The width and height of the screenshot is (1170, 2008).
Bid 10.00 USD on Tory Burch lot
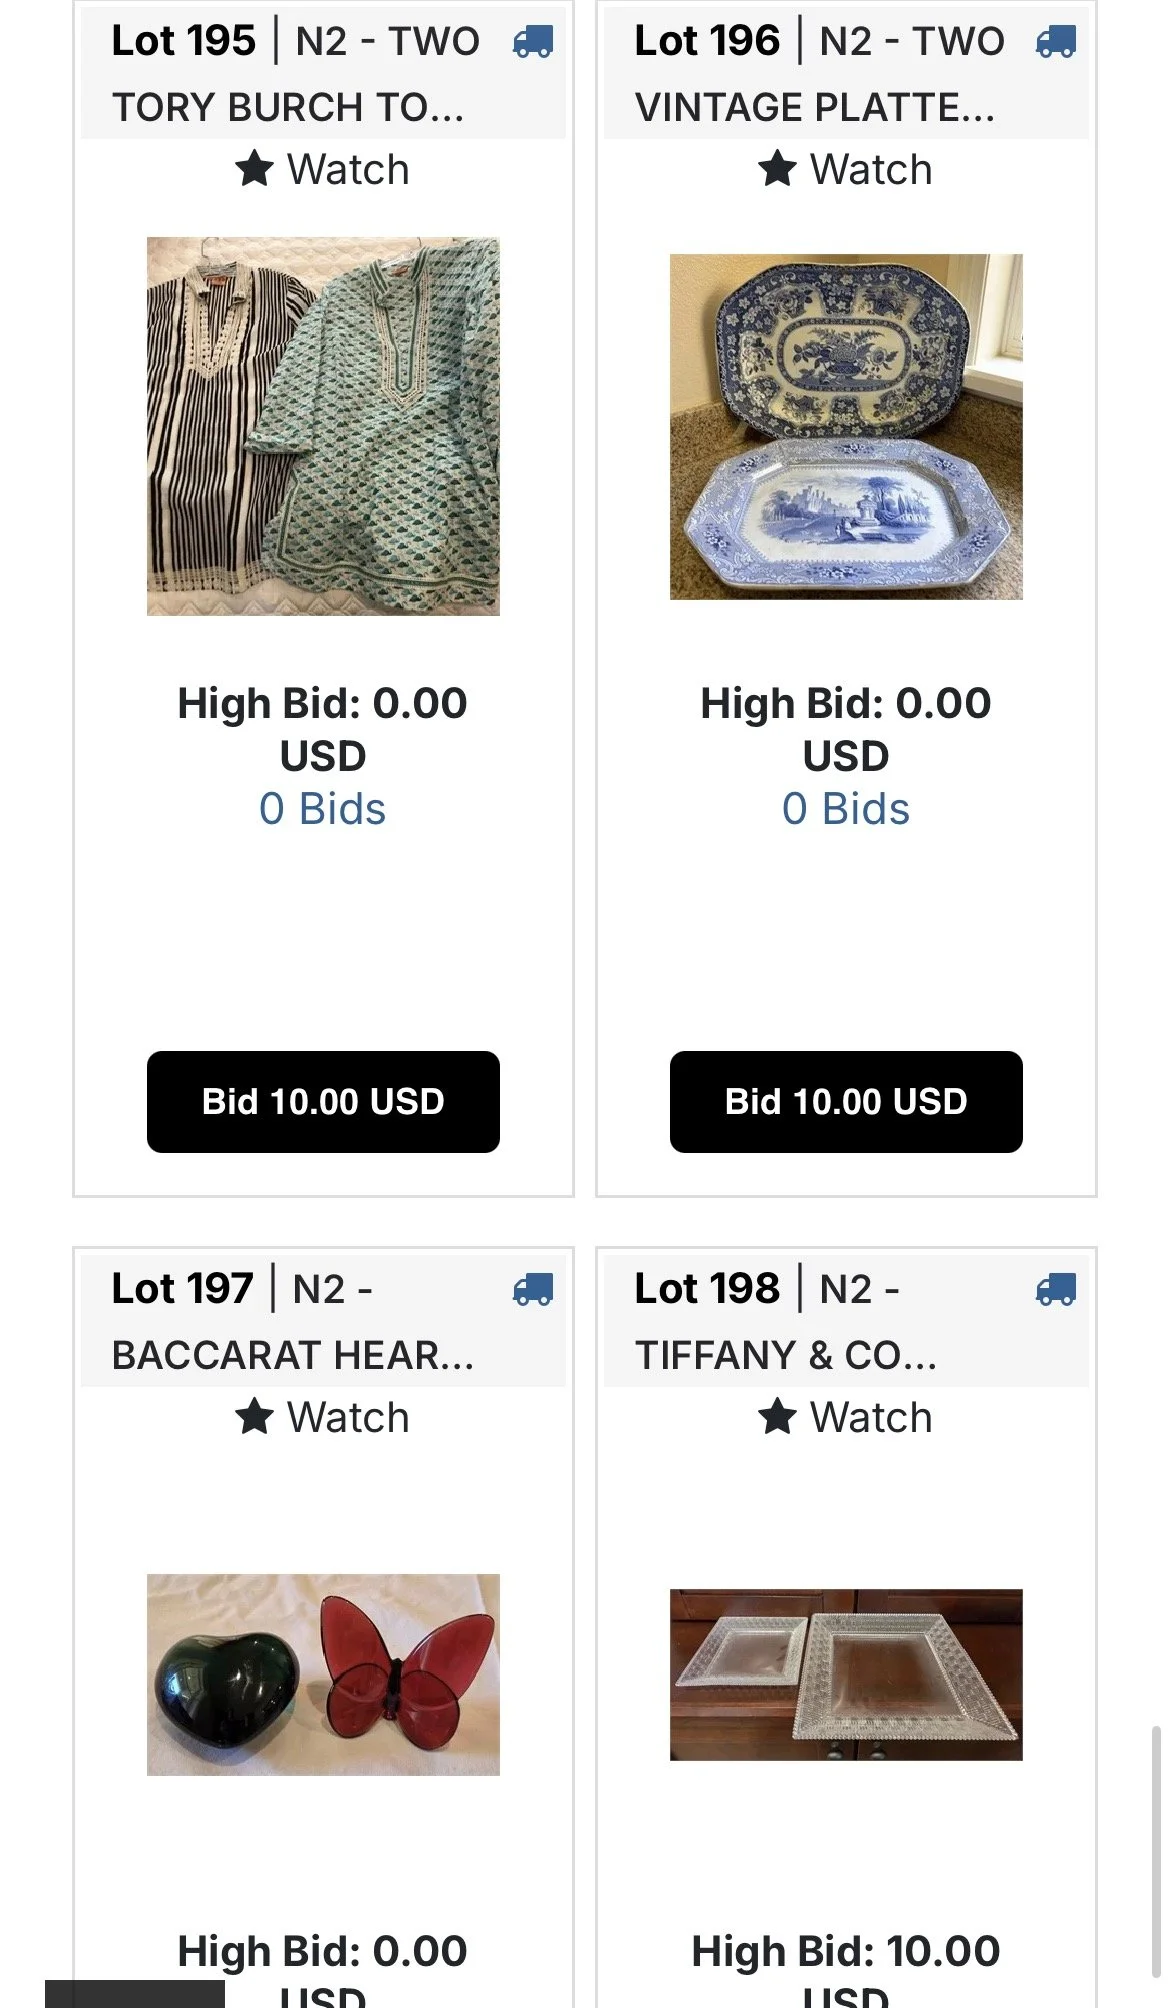point(323,1101)
